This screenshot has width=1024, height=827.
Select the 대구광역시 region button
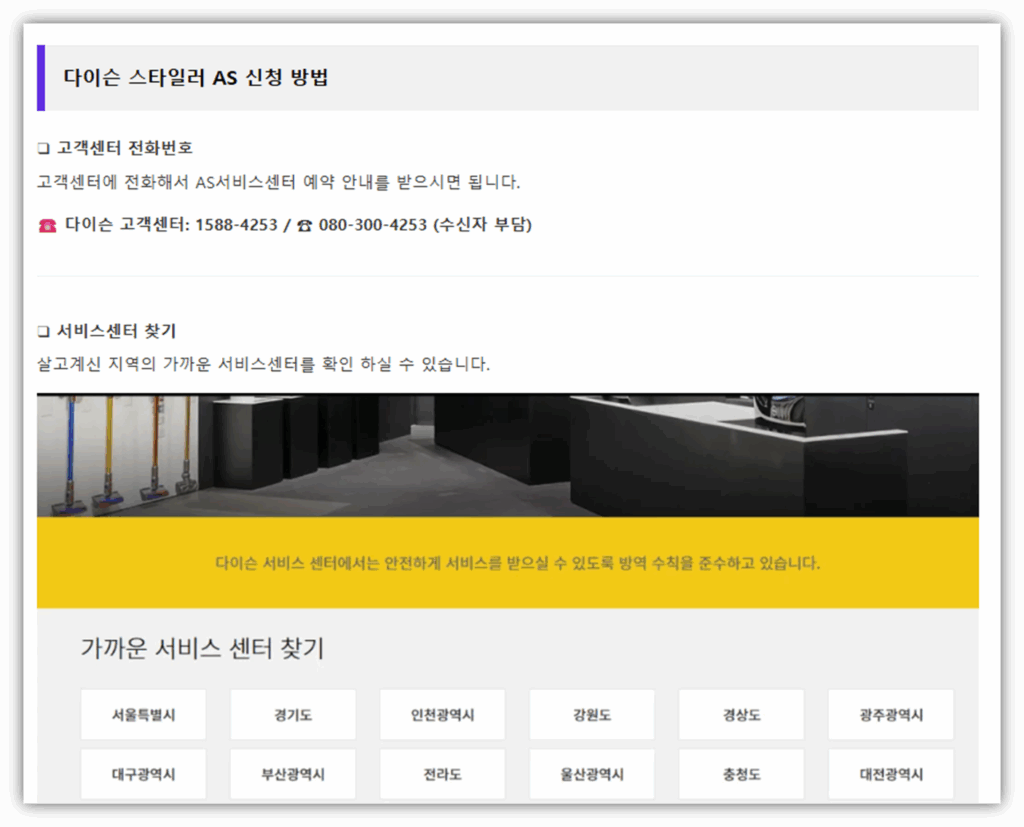pos(143,774)
